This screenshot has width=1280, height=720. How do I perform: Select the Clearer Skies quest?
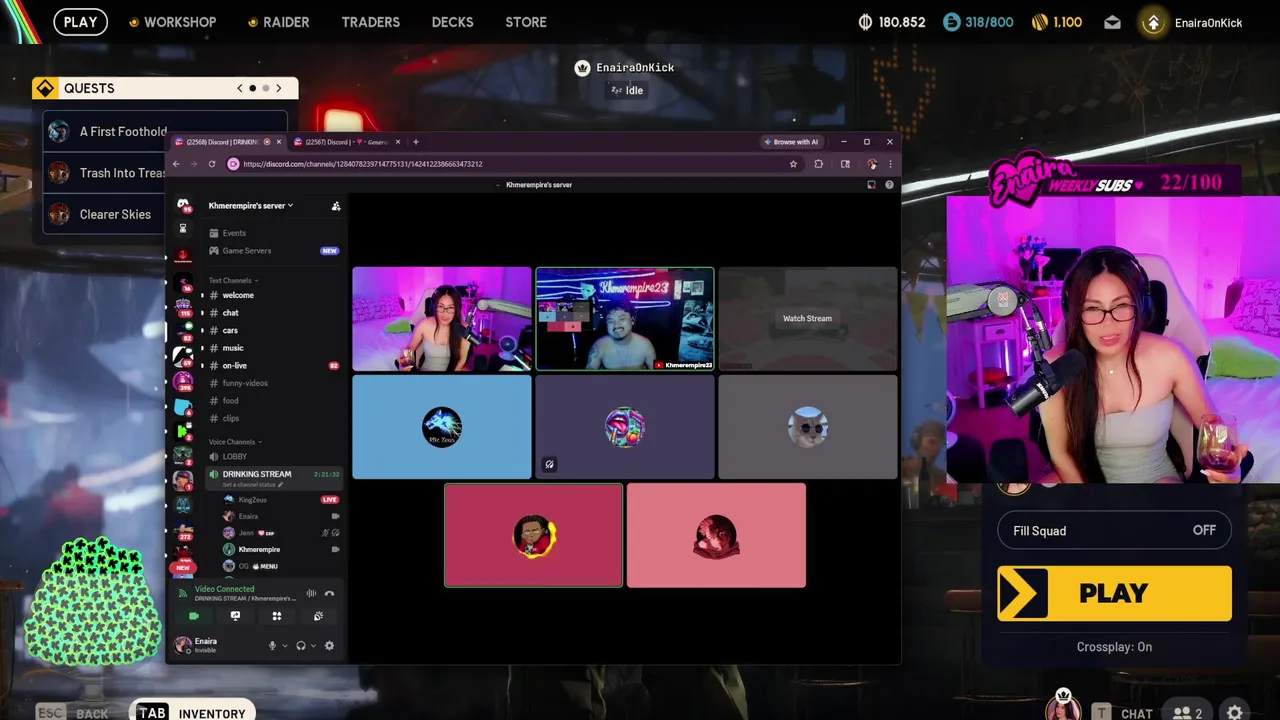click(166, 214)
